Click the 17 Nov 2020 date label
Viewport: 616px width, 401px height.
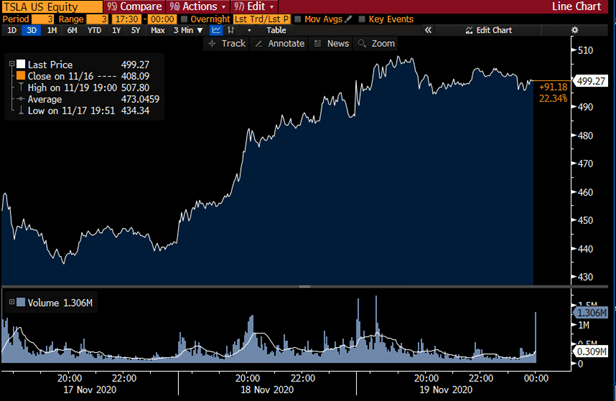click(90, 390)
